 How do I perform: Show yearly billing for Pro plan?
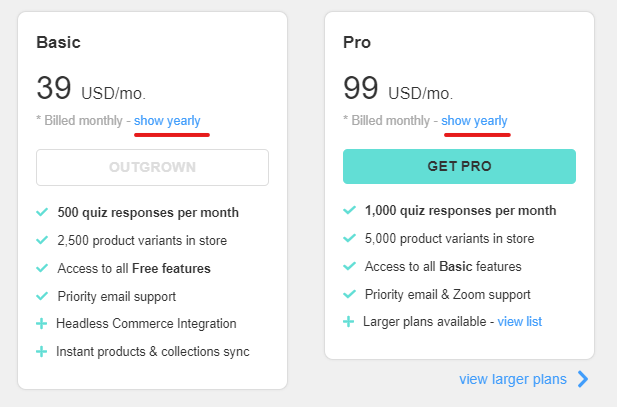coord(474,120)
